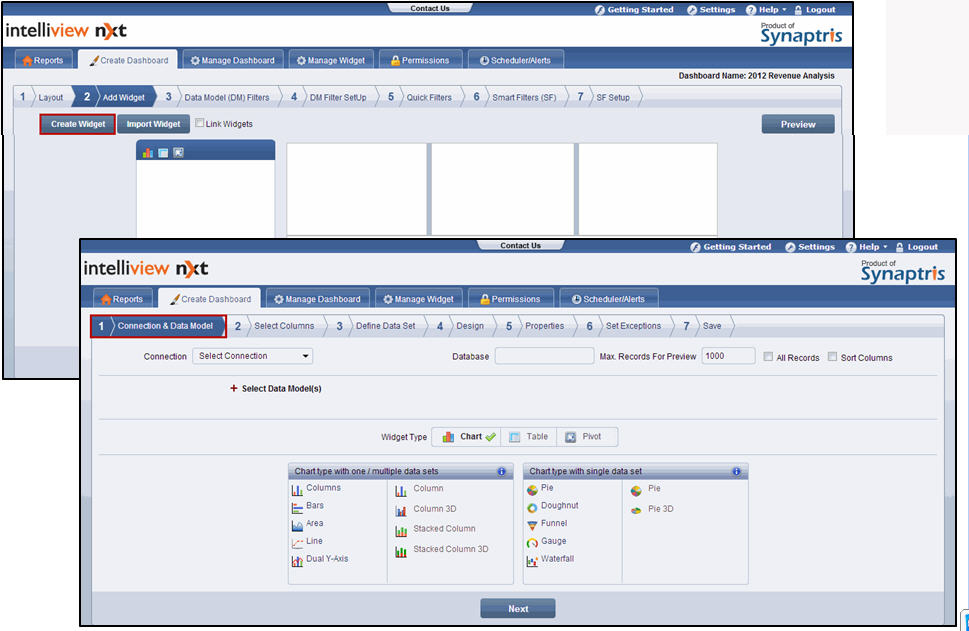Select Table widget type
The width and height of the screenshot is (969, 631).
point(529,437)
